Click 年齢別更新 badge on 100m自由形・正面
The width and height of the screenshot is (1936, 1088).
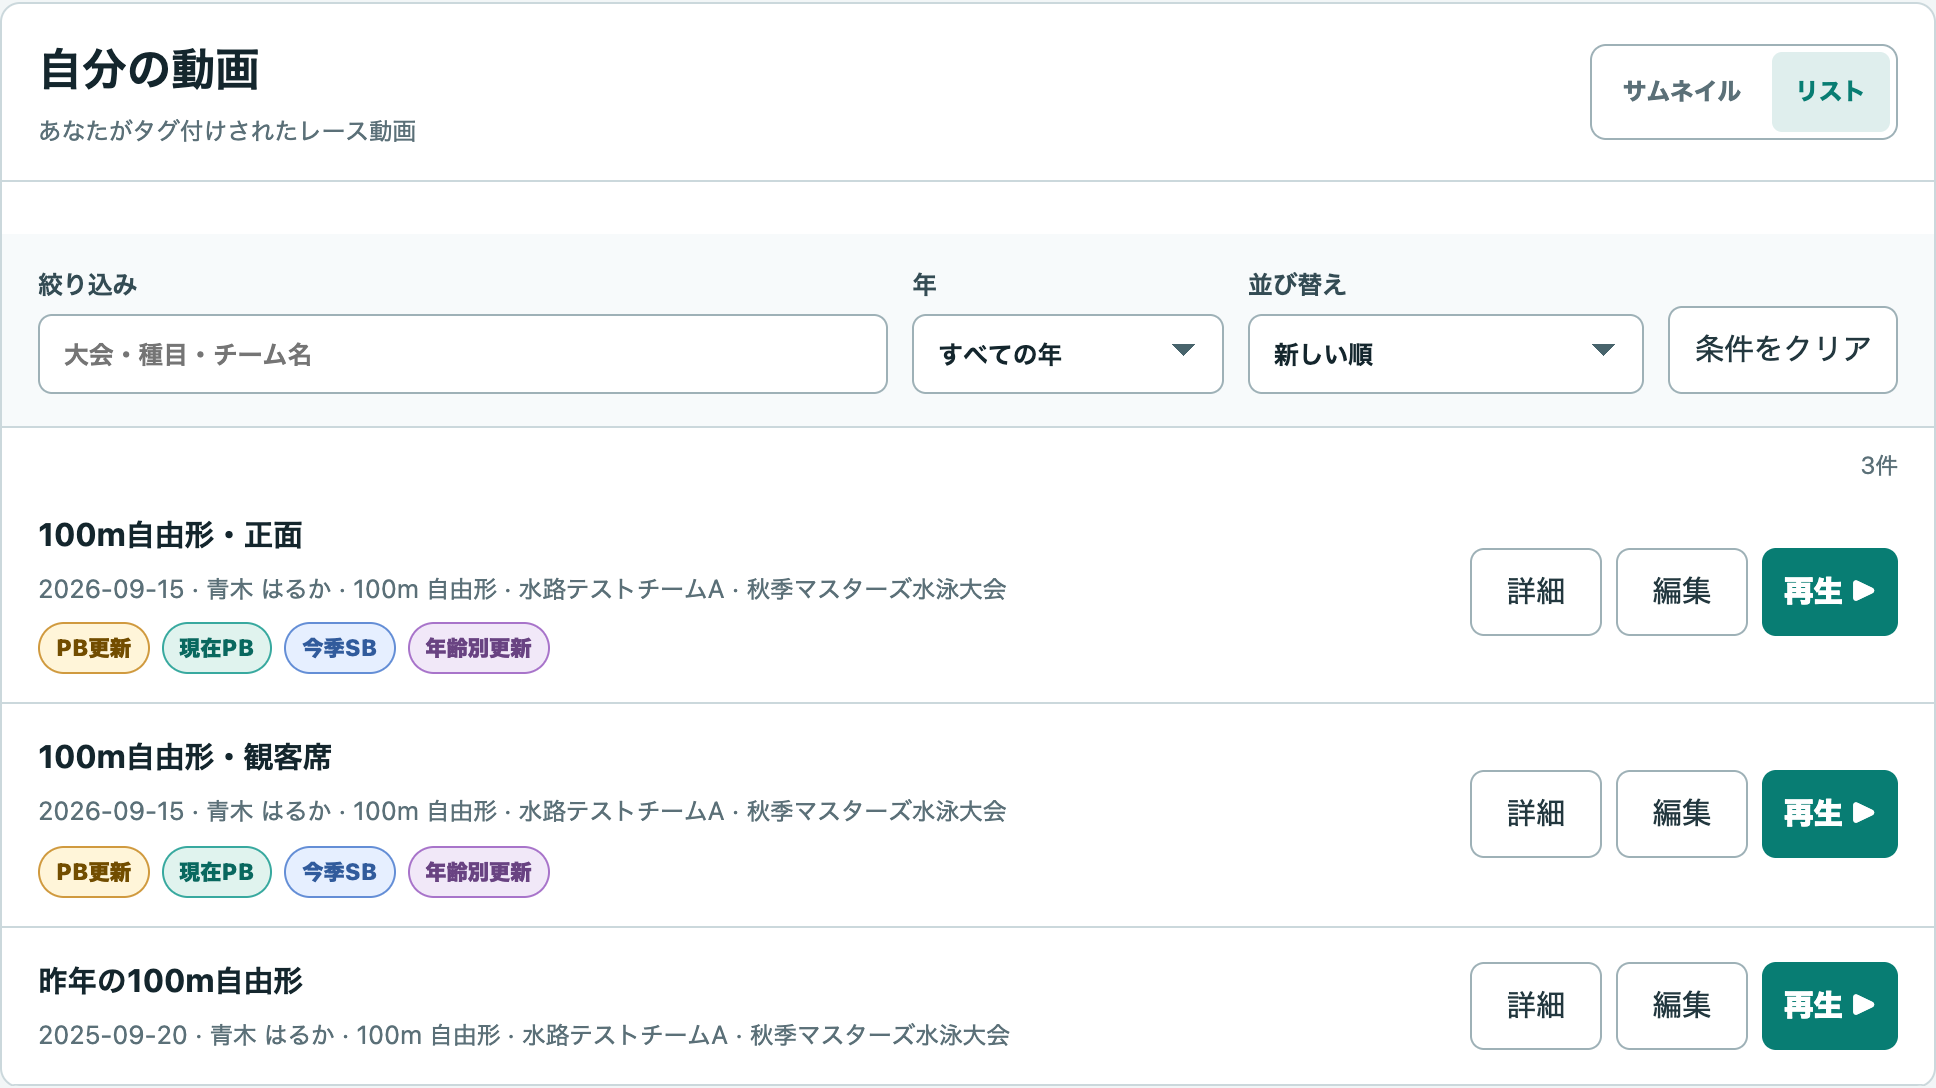pyautogui.click(x=479, y=648)
